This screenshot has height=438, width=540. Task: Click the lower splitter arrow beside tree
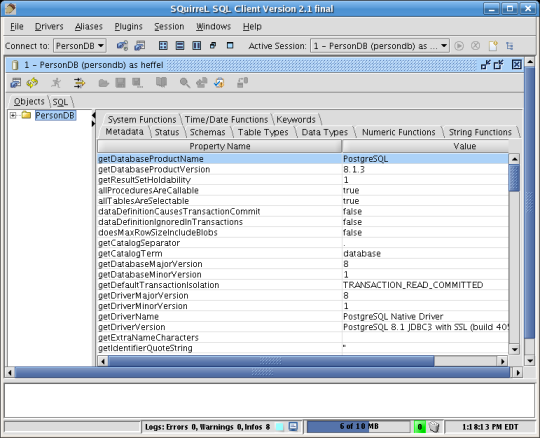point(93,123)
